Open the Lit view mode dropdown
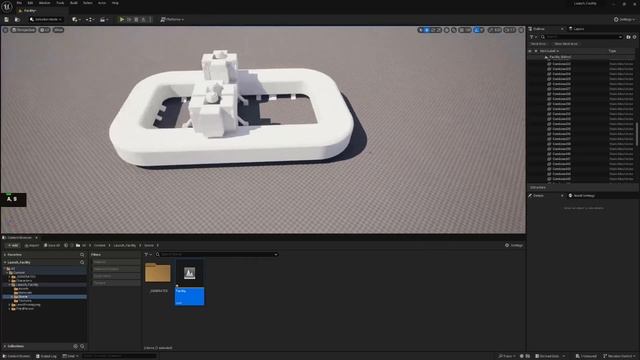This screenshot has width=640, height=360. 45,30
